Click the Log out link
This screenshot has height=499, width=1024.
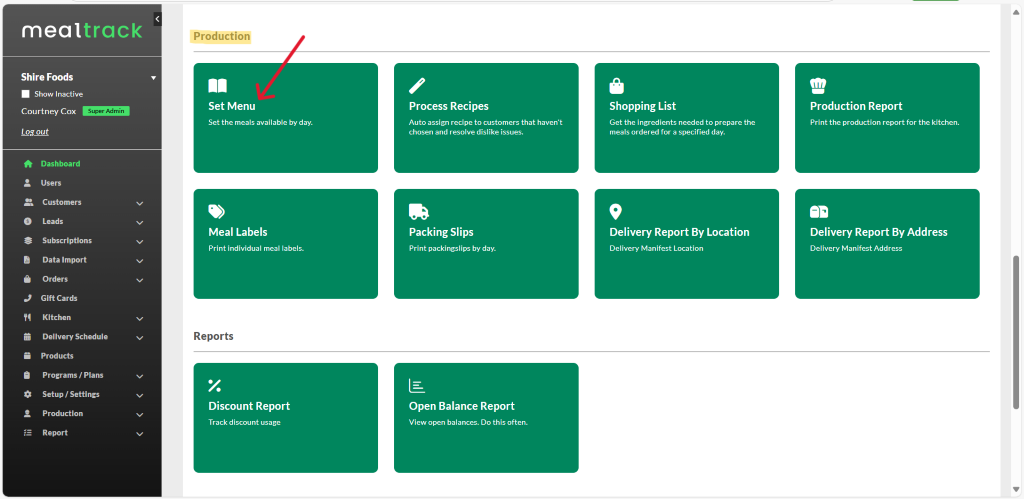(x=35, y=131)
